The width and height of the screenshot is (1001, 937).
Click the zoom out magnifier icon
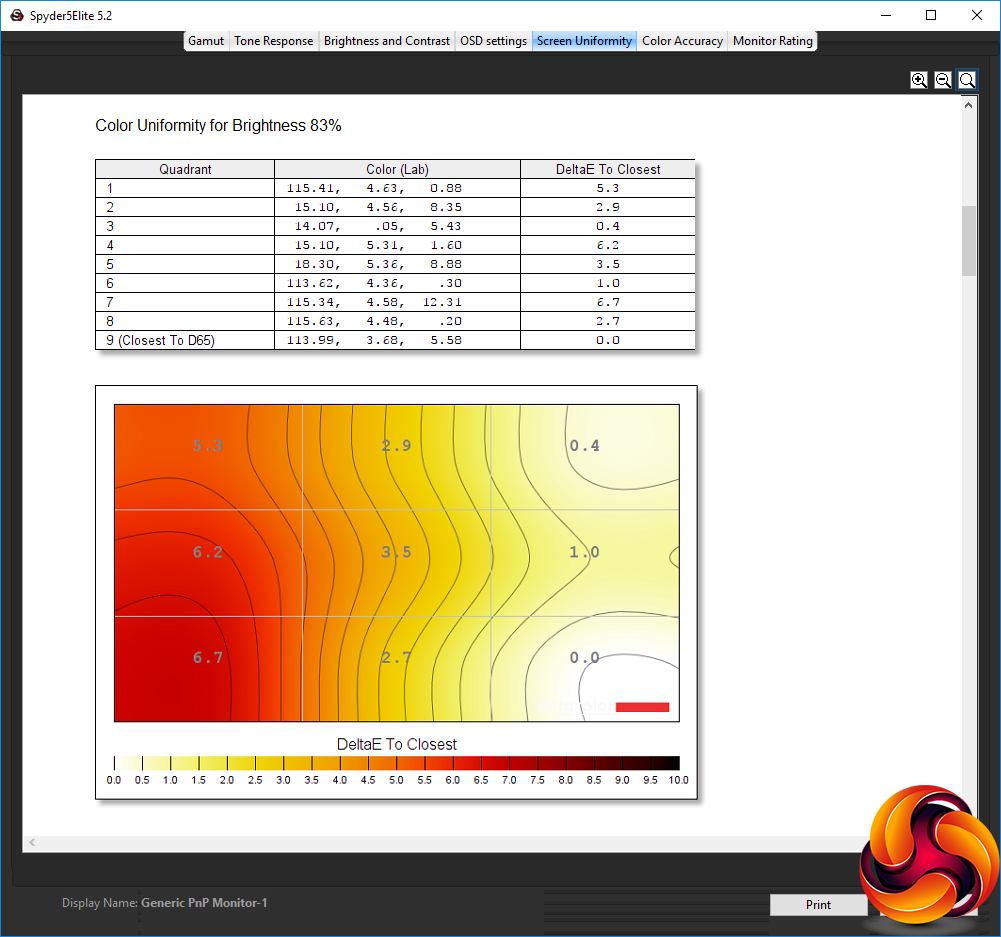pyautogui.click(x=943, y=80)
